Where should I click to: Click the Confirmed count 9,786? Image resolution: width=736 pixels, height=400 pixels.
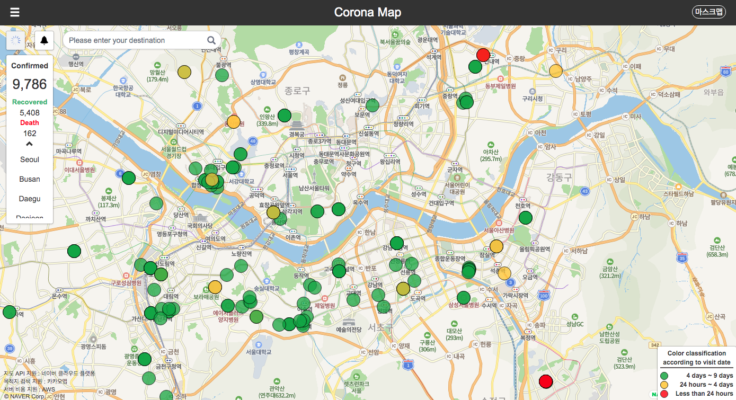coord(29,85)
